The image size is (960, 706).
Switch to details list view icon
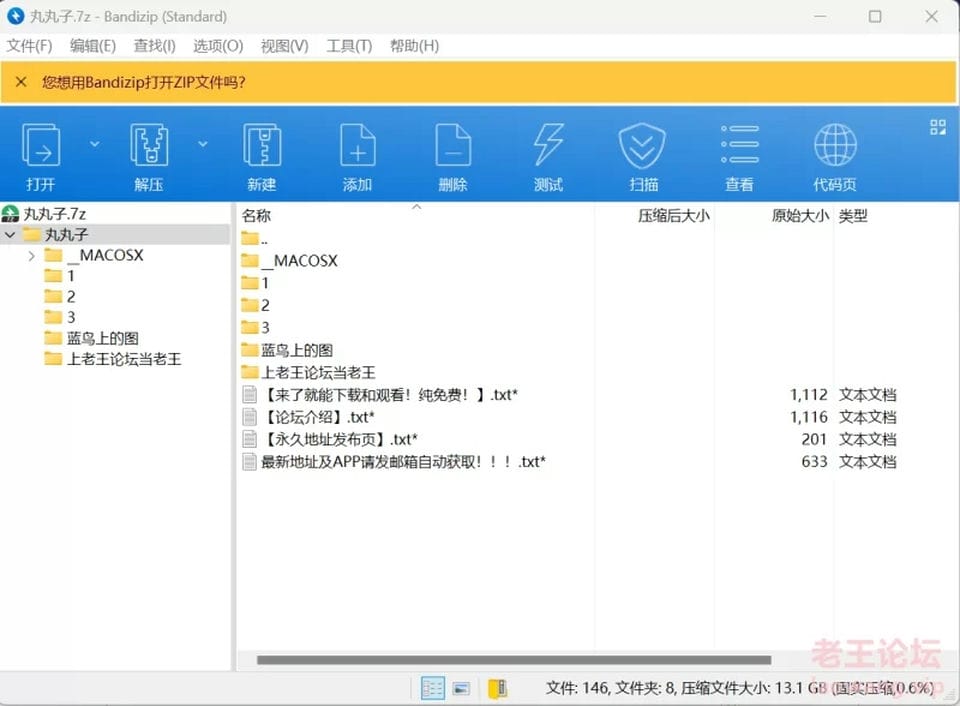point(433,688)
